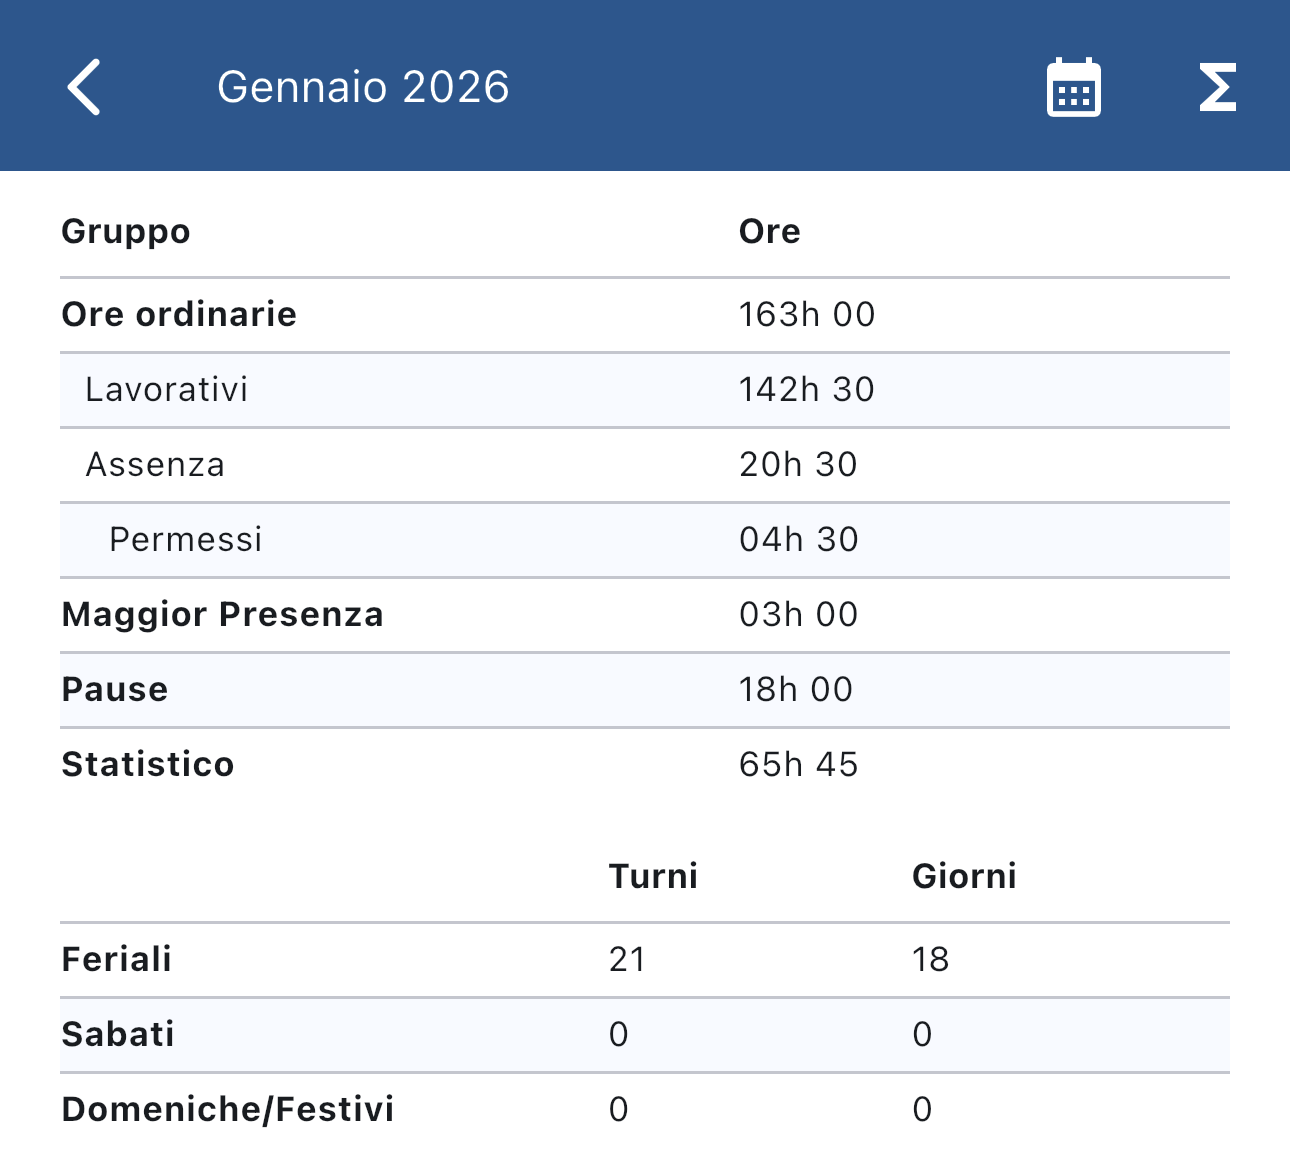Select the Sabati row label

pos(118,1034)
